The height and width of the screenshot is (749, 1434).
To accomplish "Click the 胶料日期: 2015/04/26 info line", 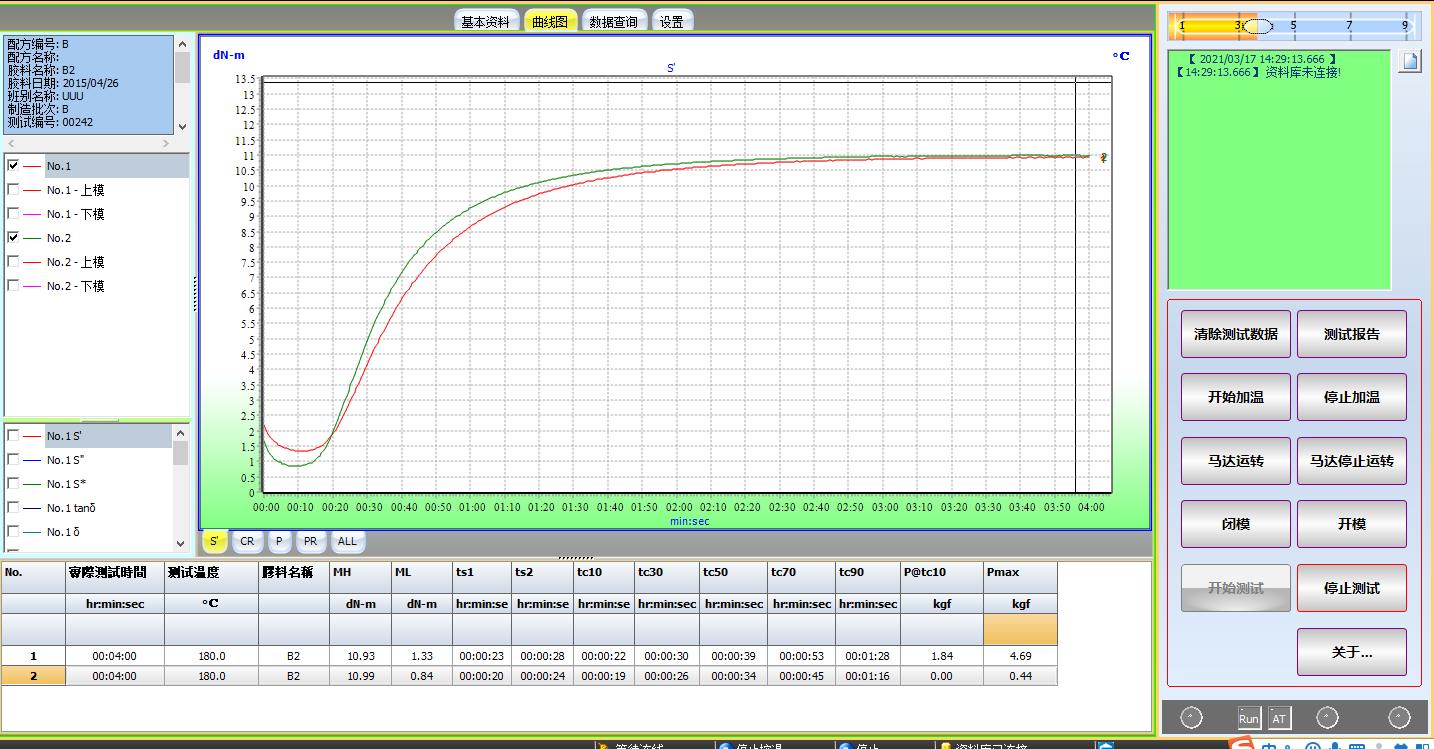I will [x=62, y=83].
